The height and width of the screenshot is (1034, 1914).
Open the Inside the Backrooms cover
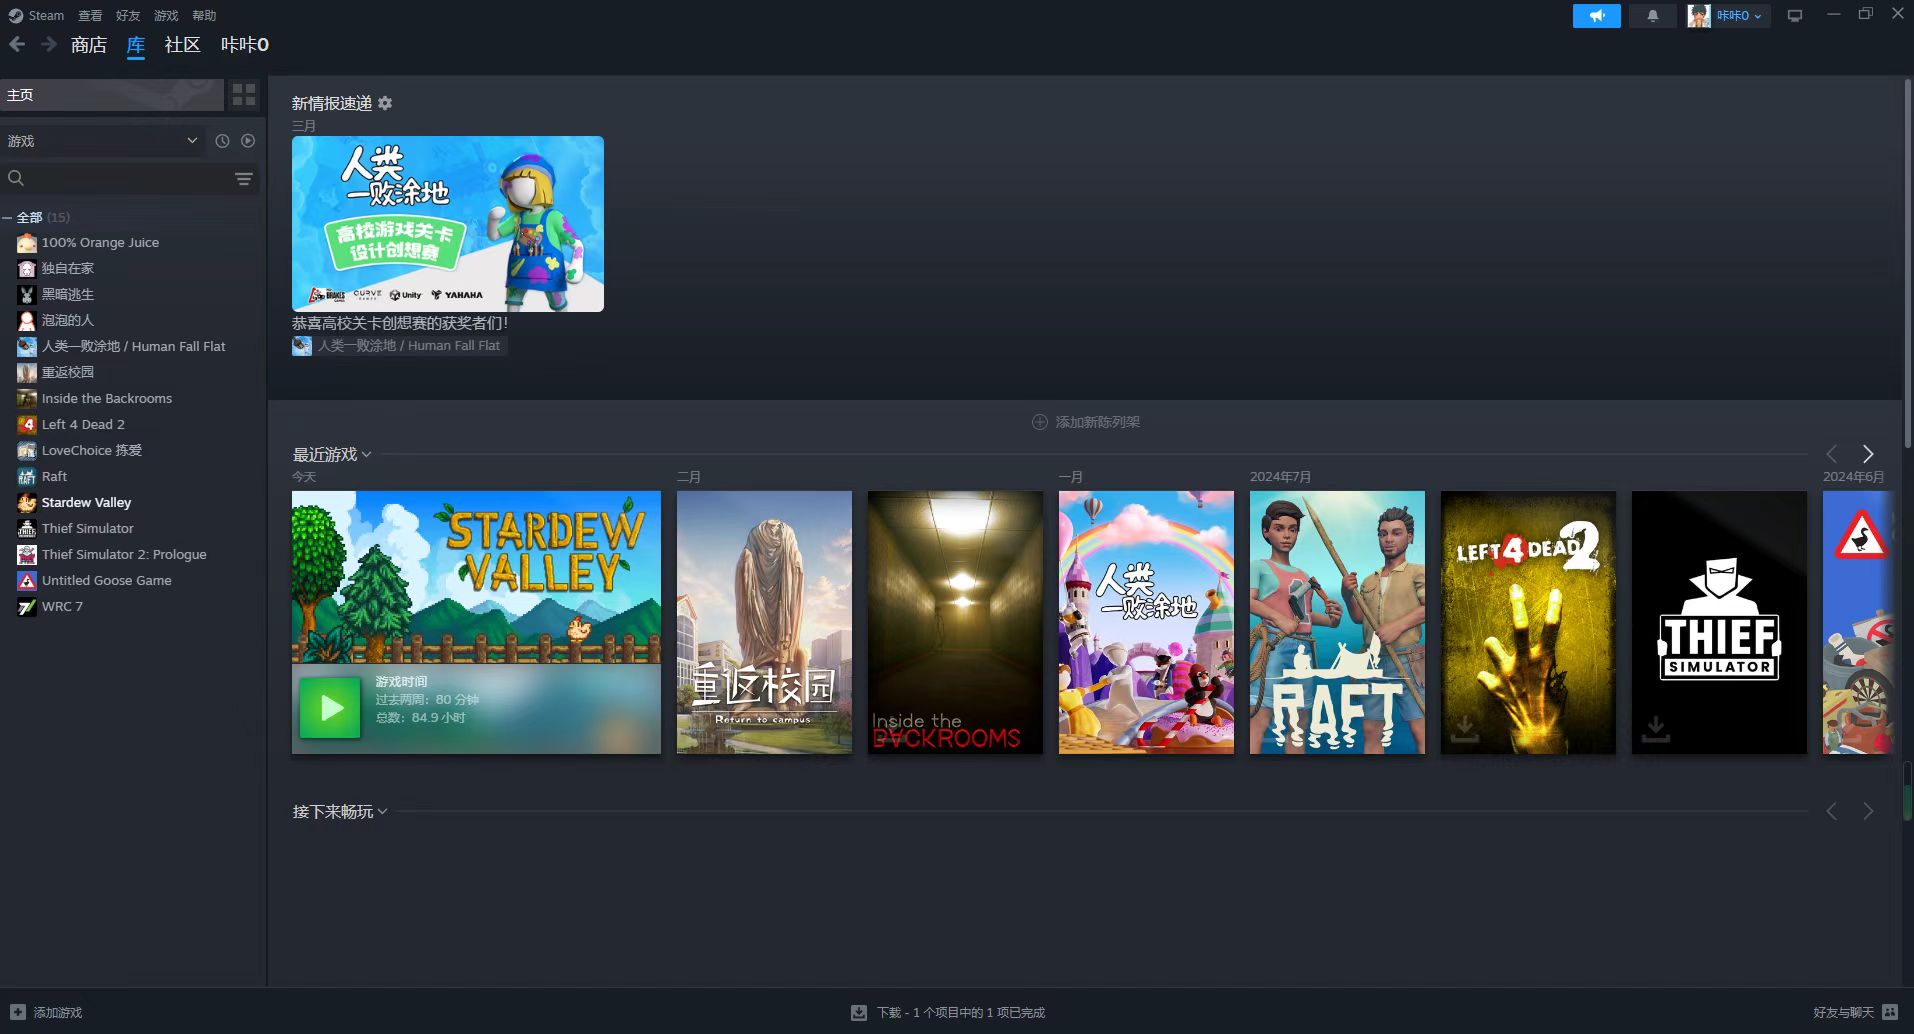[x=955, y=622]
